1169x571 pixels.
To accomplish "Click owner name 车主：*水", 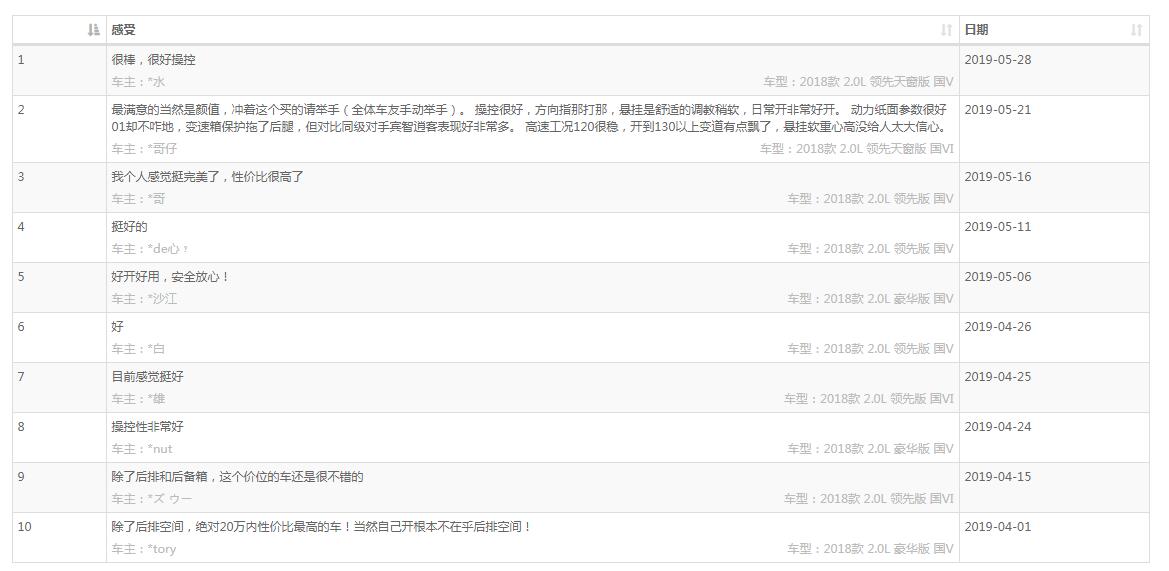I will [139, 82].
